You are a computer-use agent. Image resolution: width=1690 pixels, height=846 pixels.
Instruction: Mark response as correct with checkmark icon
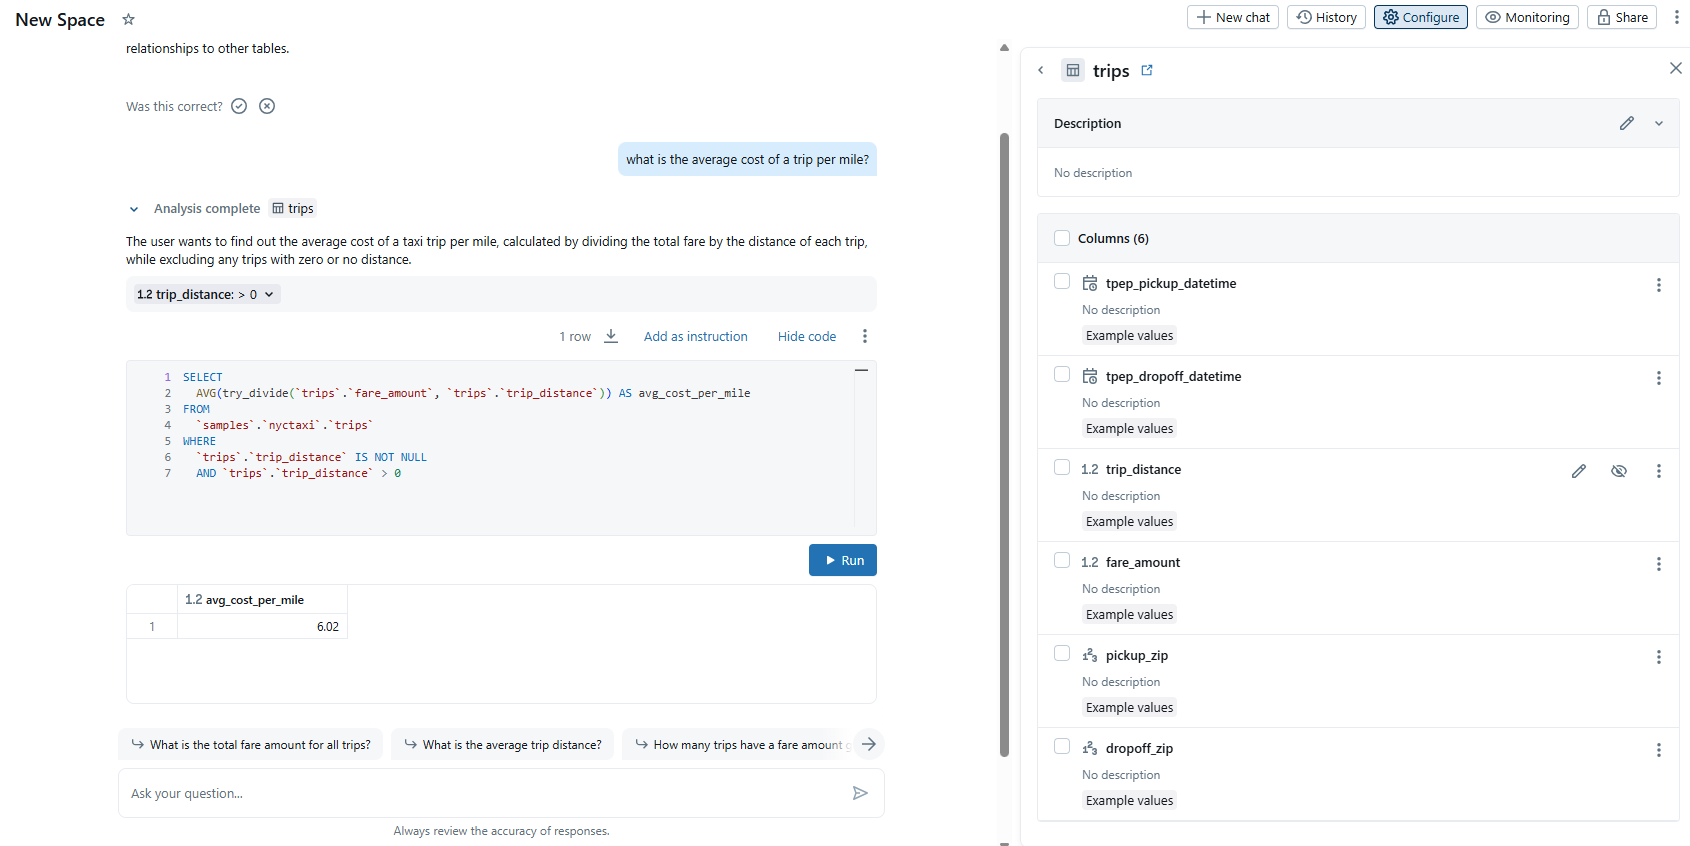(x=239, y=106)
